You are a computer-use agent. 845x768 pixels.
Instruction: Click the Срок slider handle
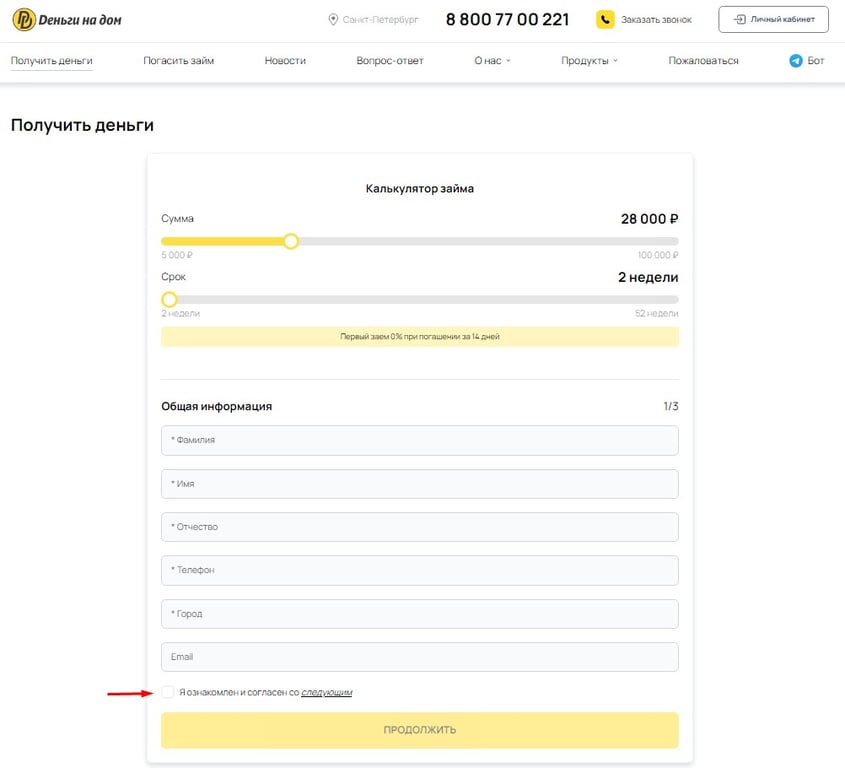169,299
